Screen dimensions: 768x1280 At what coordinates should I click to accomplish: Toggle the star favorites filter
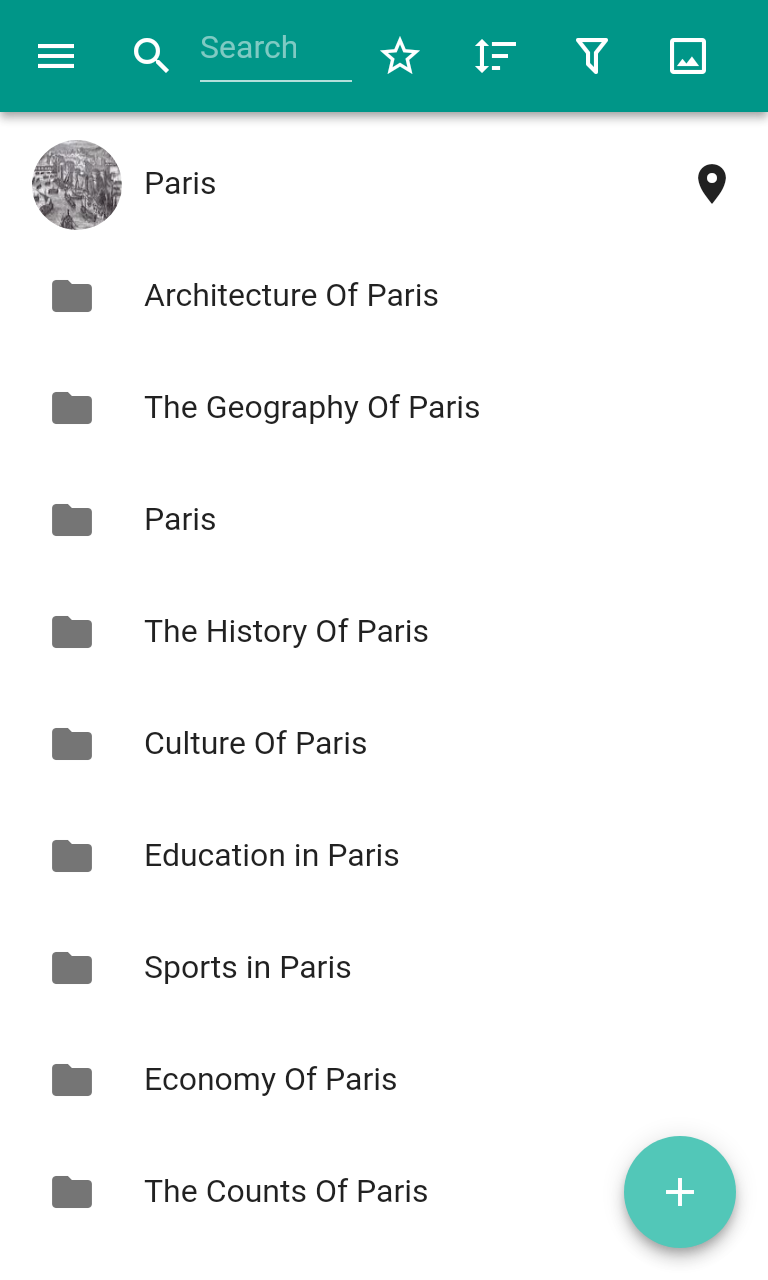pyautogui.click(x=400, y=56)
